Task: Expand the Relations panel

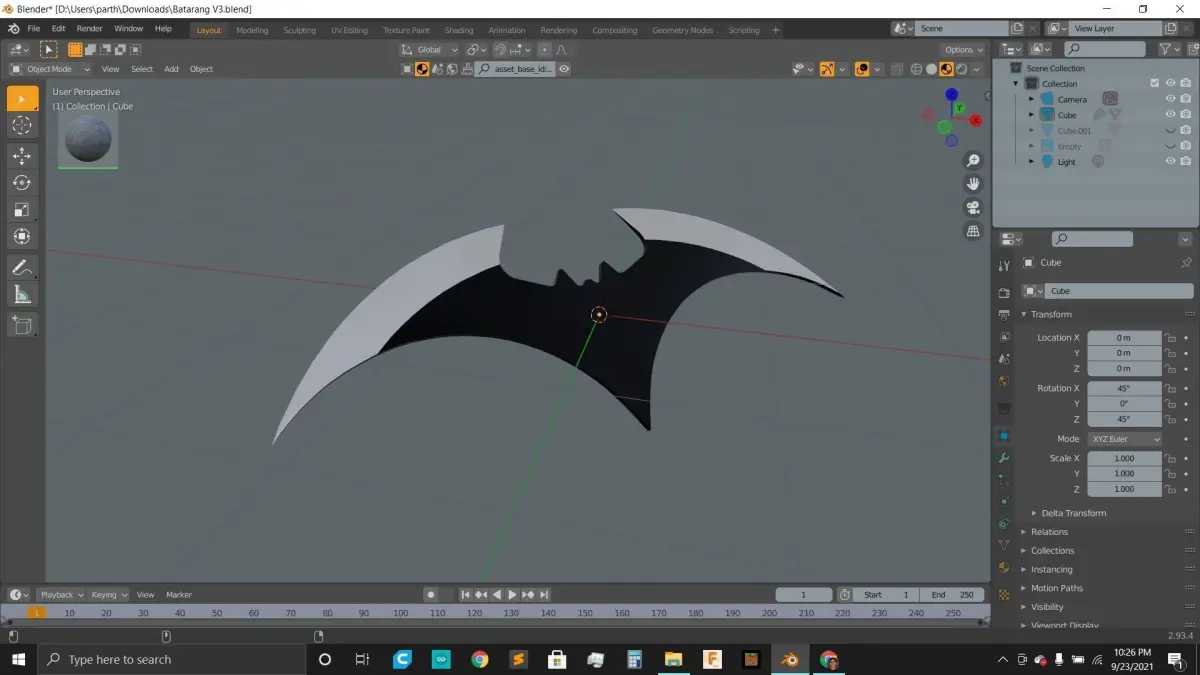Action: point(1049,532)
